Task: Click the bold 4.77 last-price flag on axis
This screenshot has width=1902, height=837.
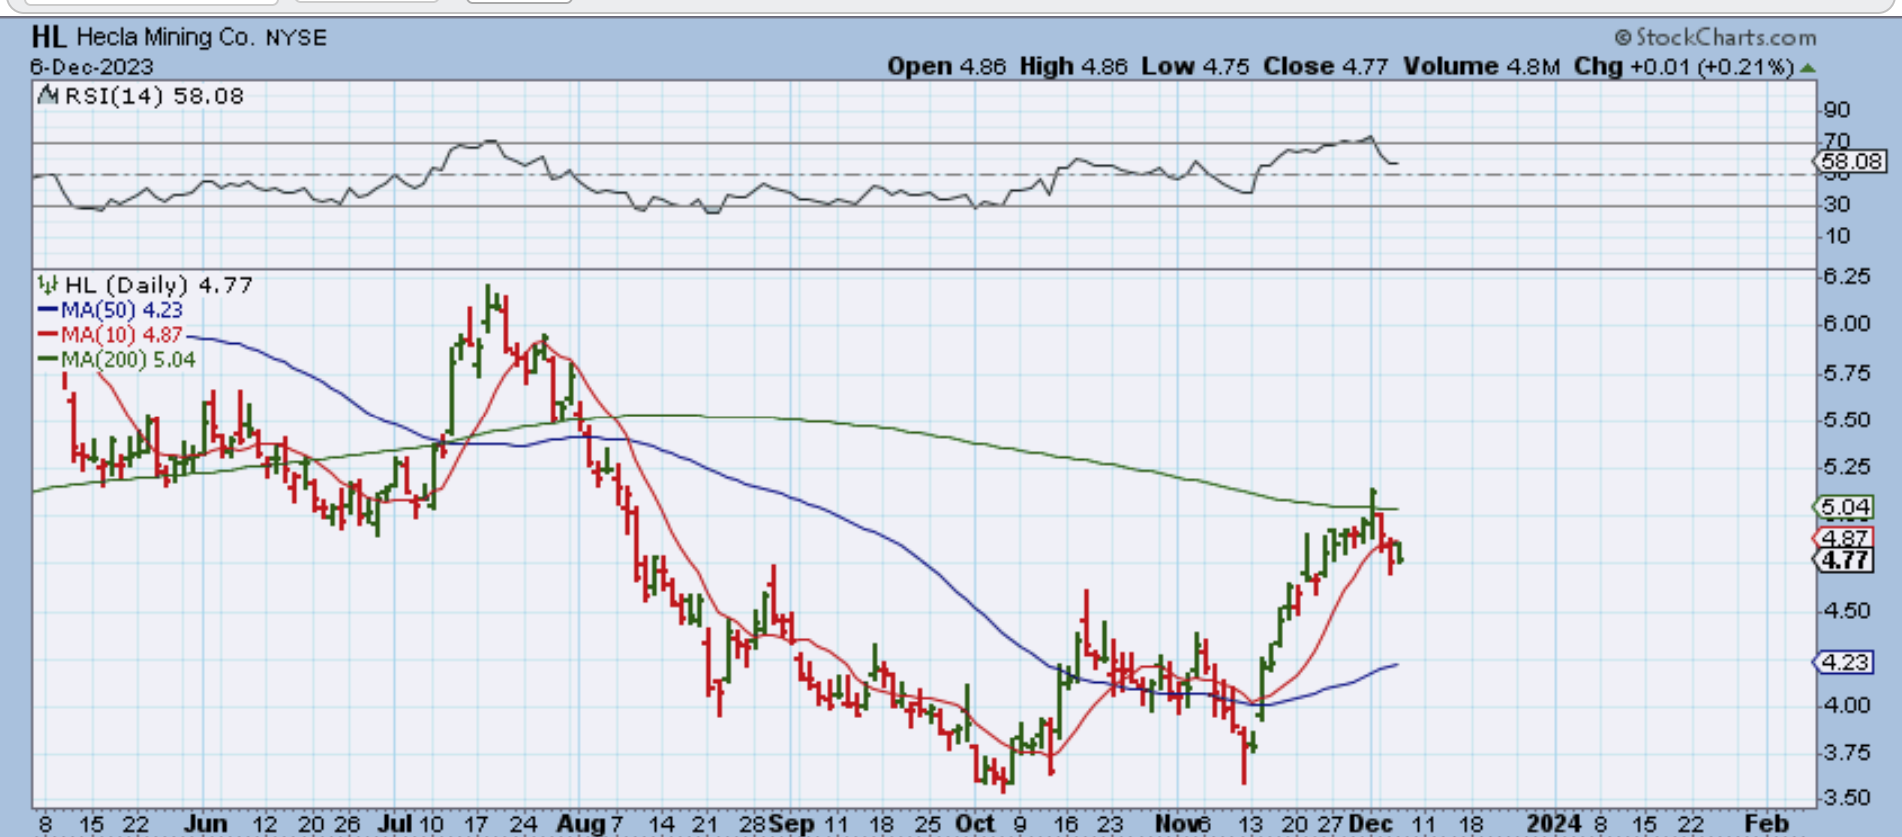Action: [x=1843, y=560]
